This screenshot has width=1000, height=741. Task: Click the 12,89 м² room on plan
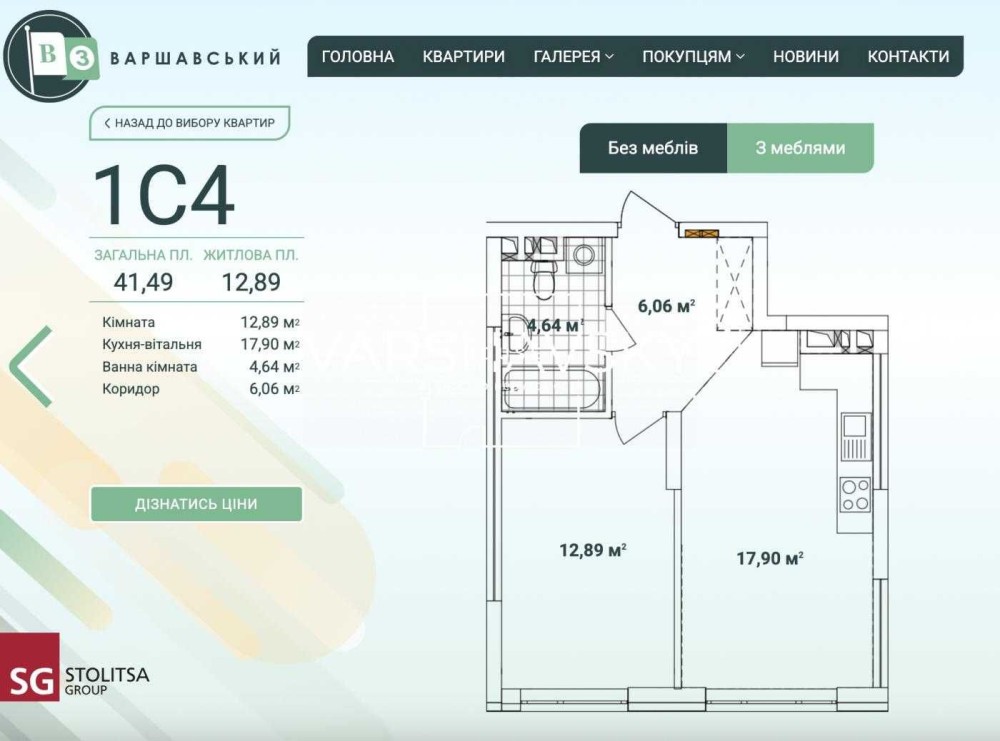pyautogui.click(x=592, y=550)
